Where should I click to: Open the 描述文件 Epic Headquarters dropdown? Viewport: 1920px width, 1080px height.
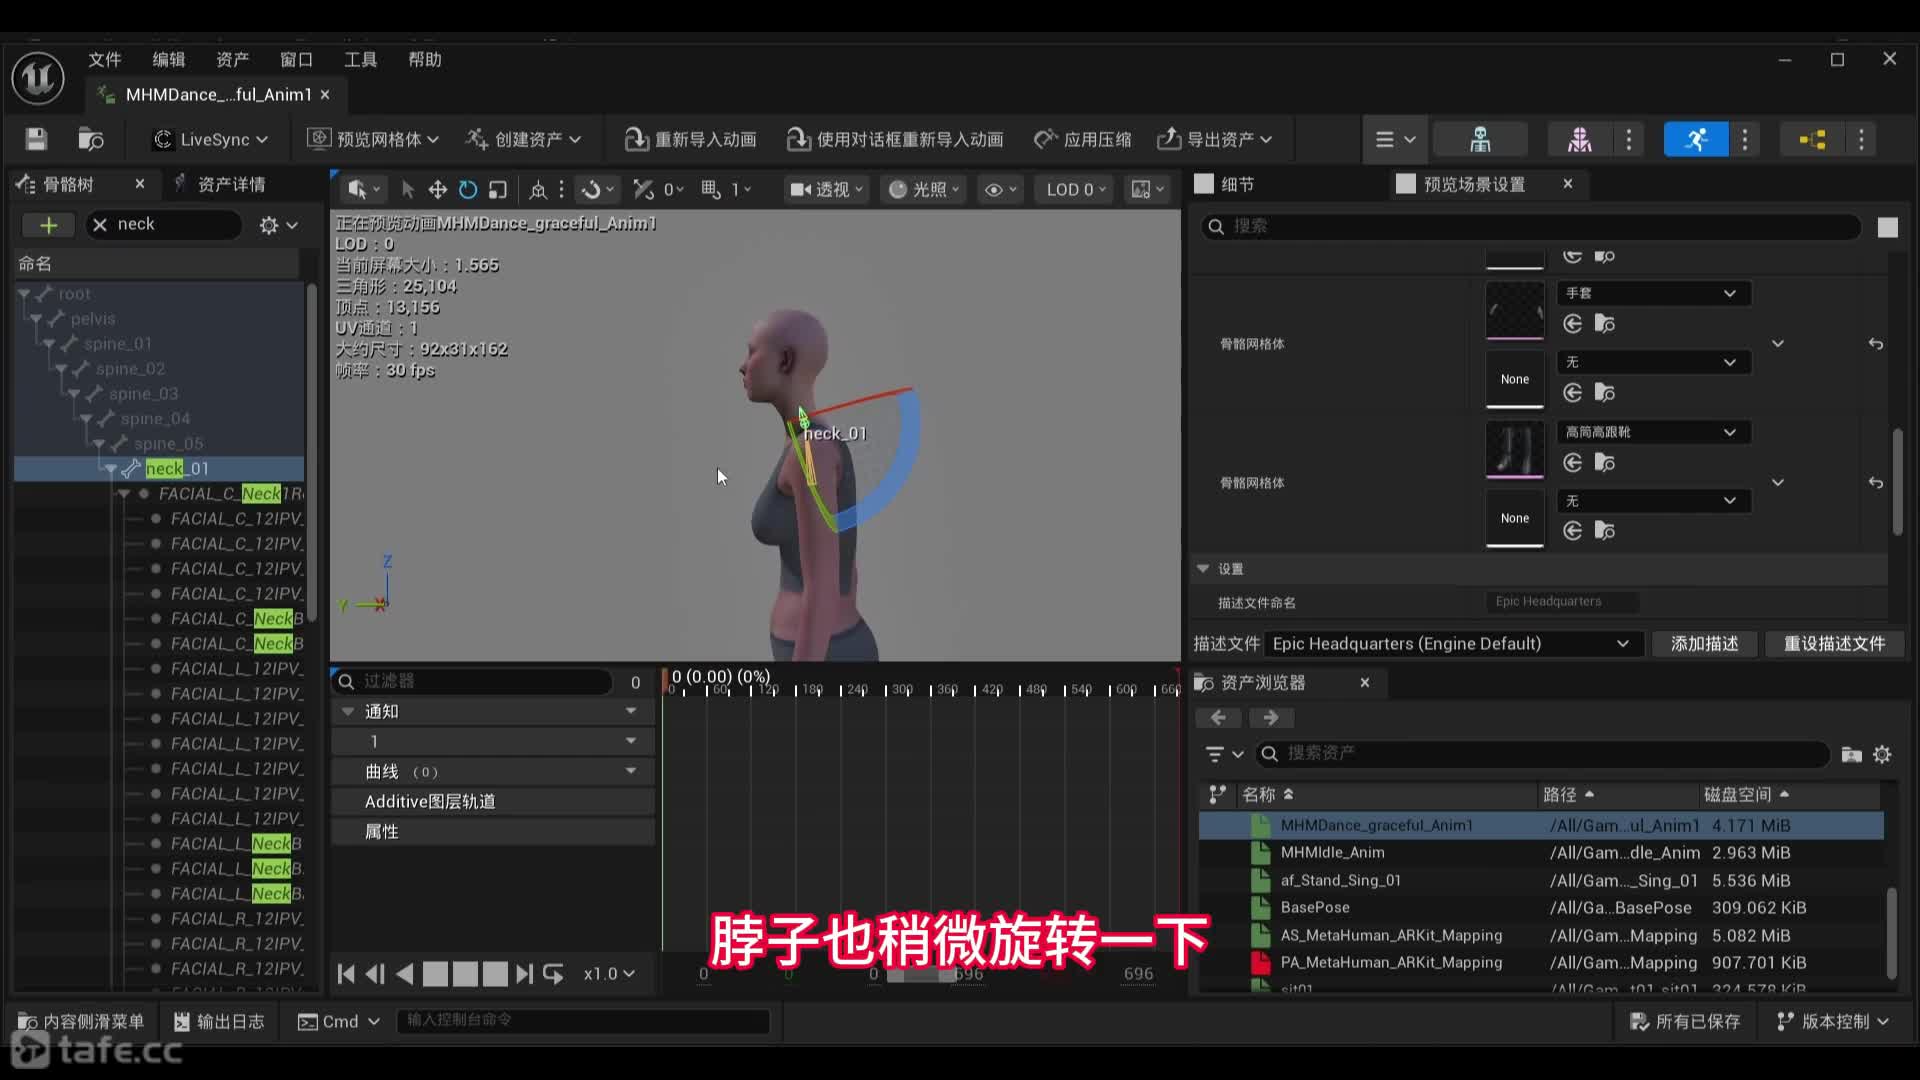click(x=1450, y=644)
